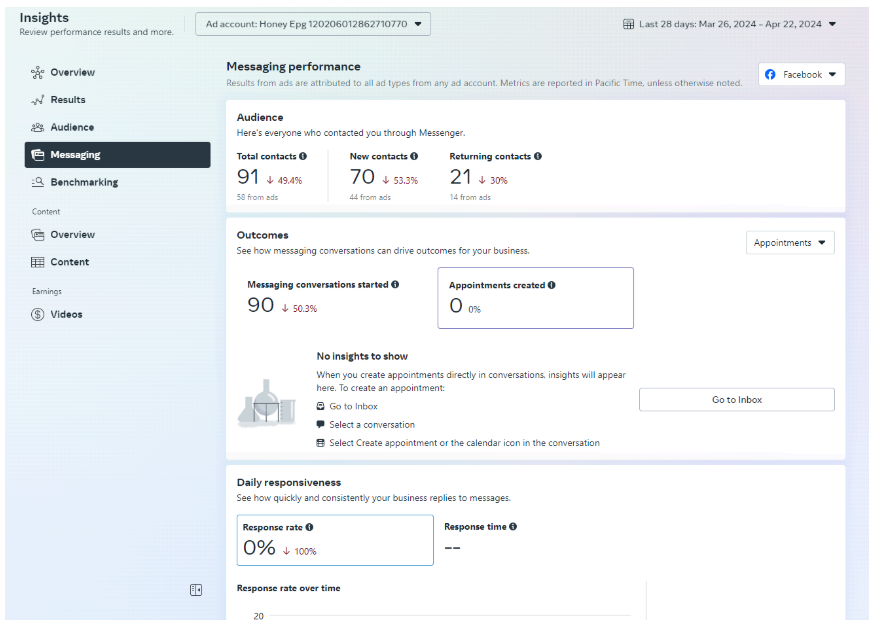The height and width of the screenshot is (633, 890).
Task: Click the info icon beside New contacts
Action: coord(414,157)
